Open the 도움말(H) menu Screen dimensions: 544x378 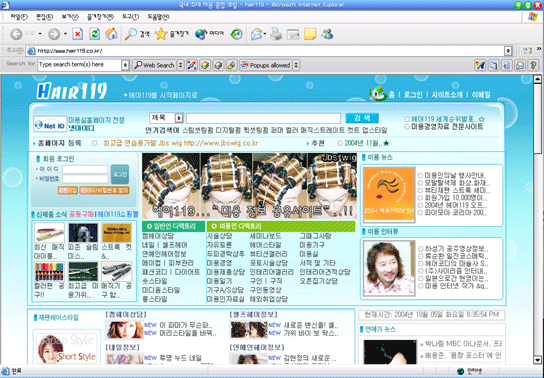159,17
